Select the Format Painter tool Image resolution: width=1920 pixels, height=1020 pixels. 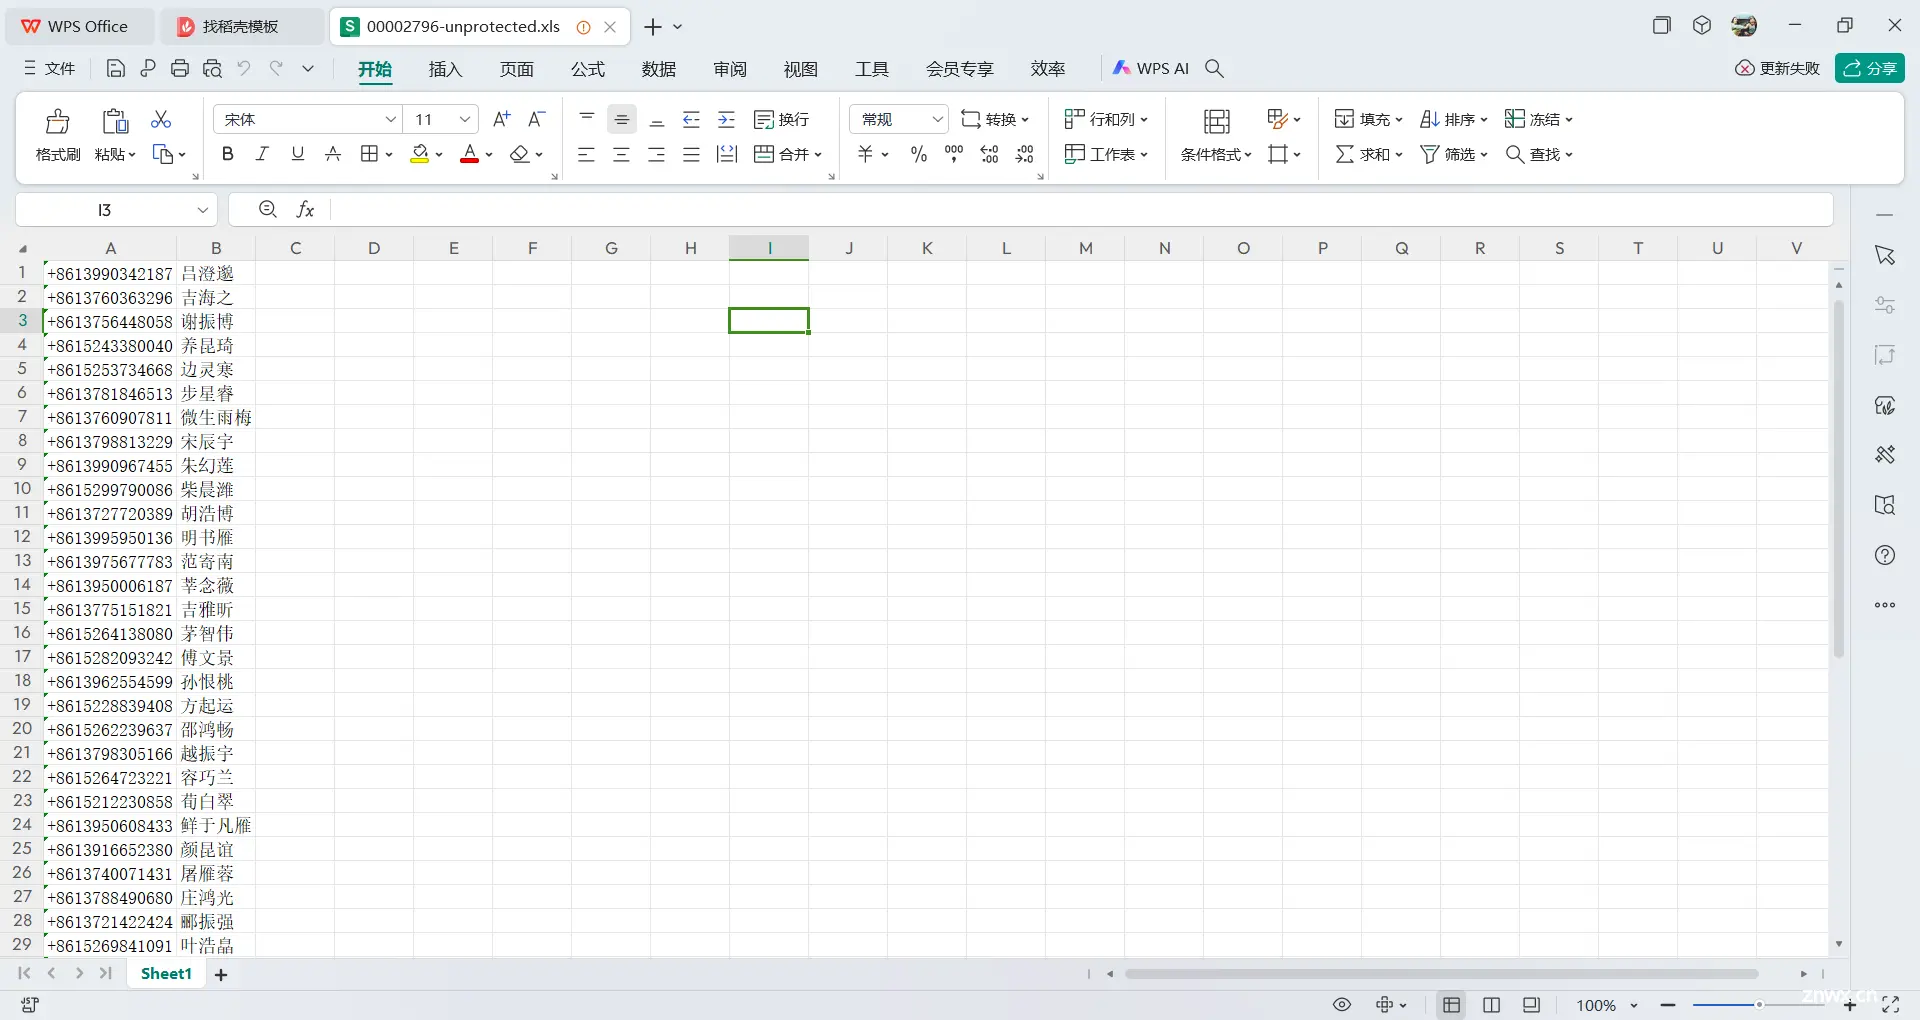(58, 135)
